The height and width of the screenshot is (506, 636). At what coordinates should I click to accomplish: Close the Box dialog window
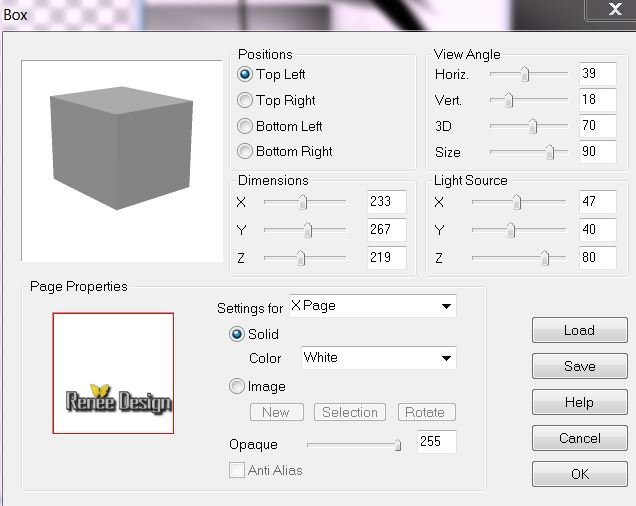(615, 9)
